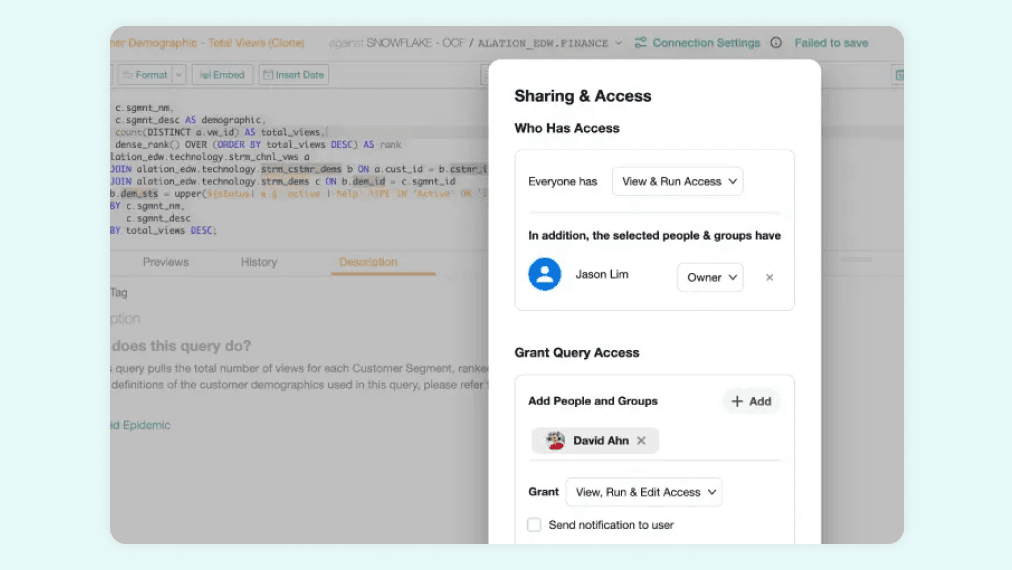The image size is (1012, 570).
Task: Click the Embed toolbar button
Action: click(222, 75)
